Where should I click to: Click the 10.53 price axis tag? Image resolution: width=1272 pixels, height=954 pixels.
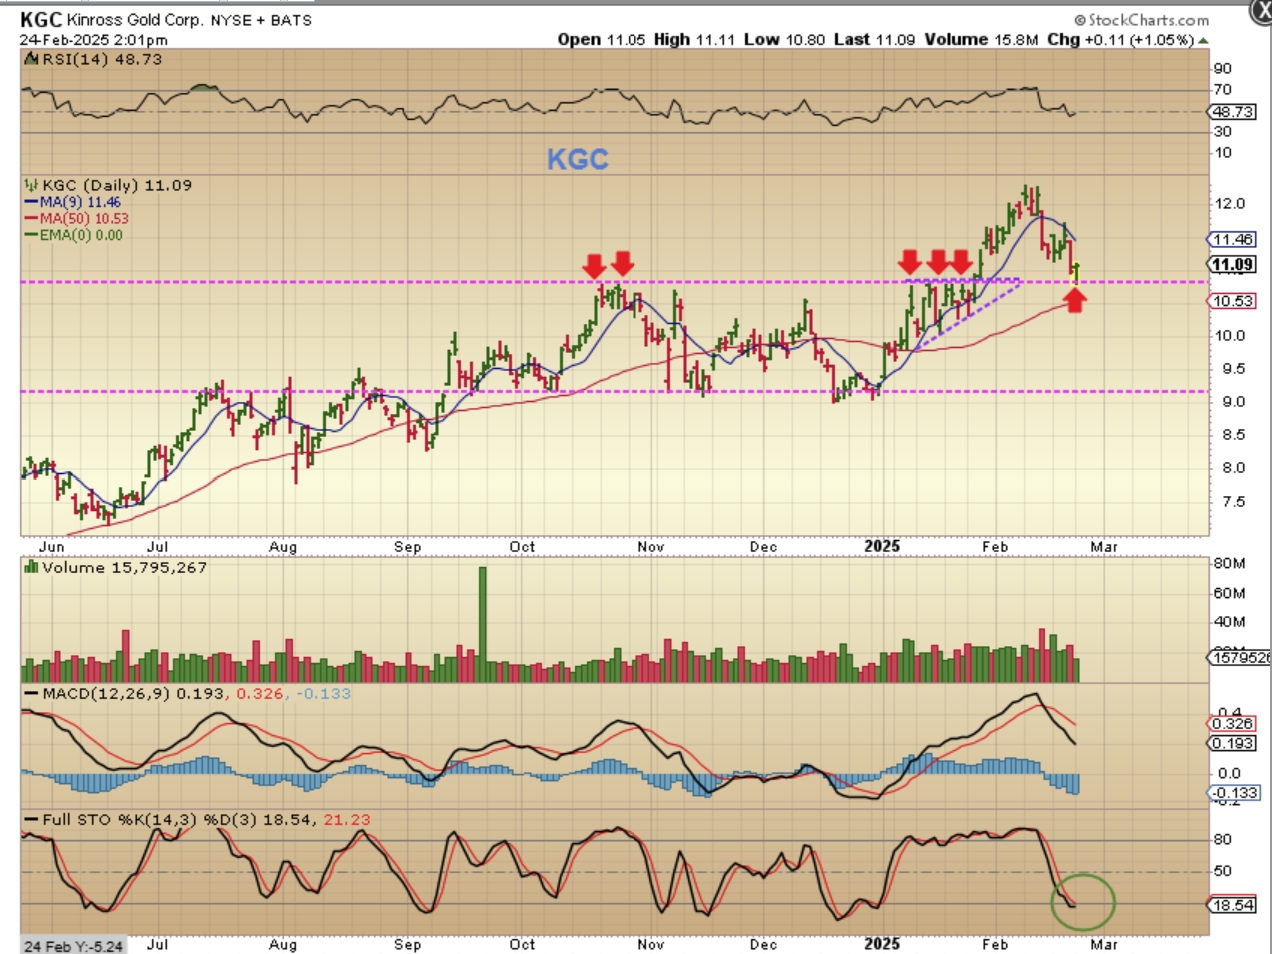click(1232, 301)
